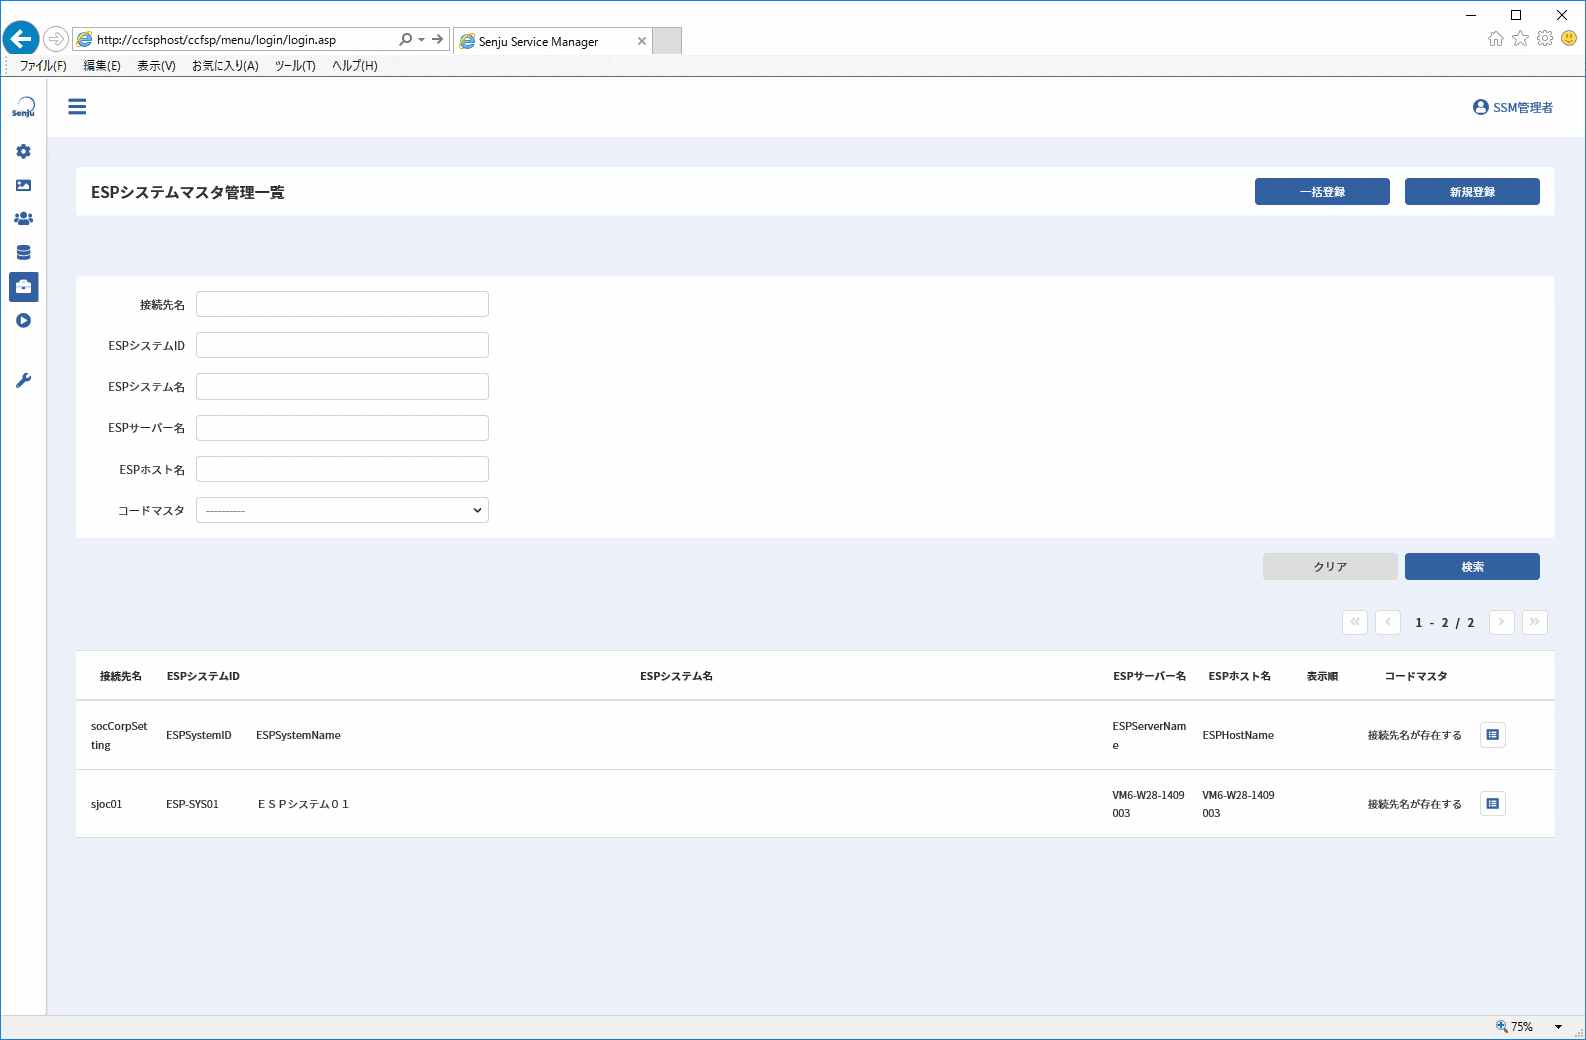Image resolution: width=1586 pixels, height=1040 pixels.
Task: Open the 編集(E) menu
Action: click(102, 66)
